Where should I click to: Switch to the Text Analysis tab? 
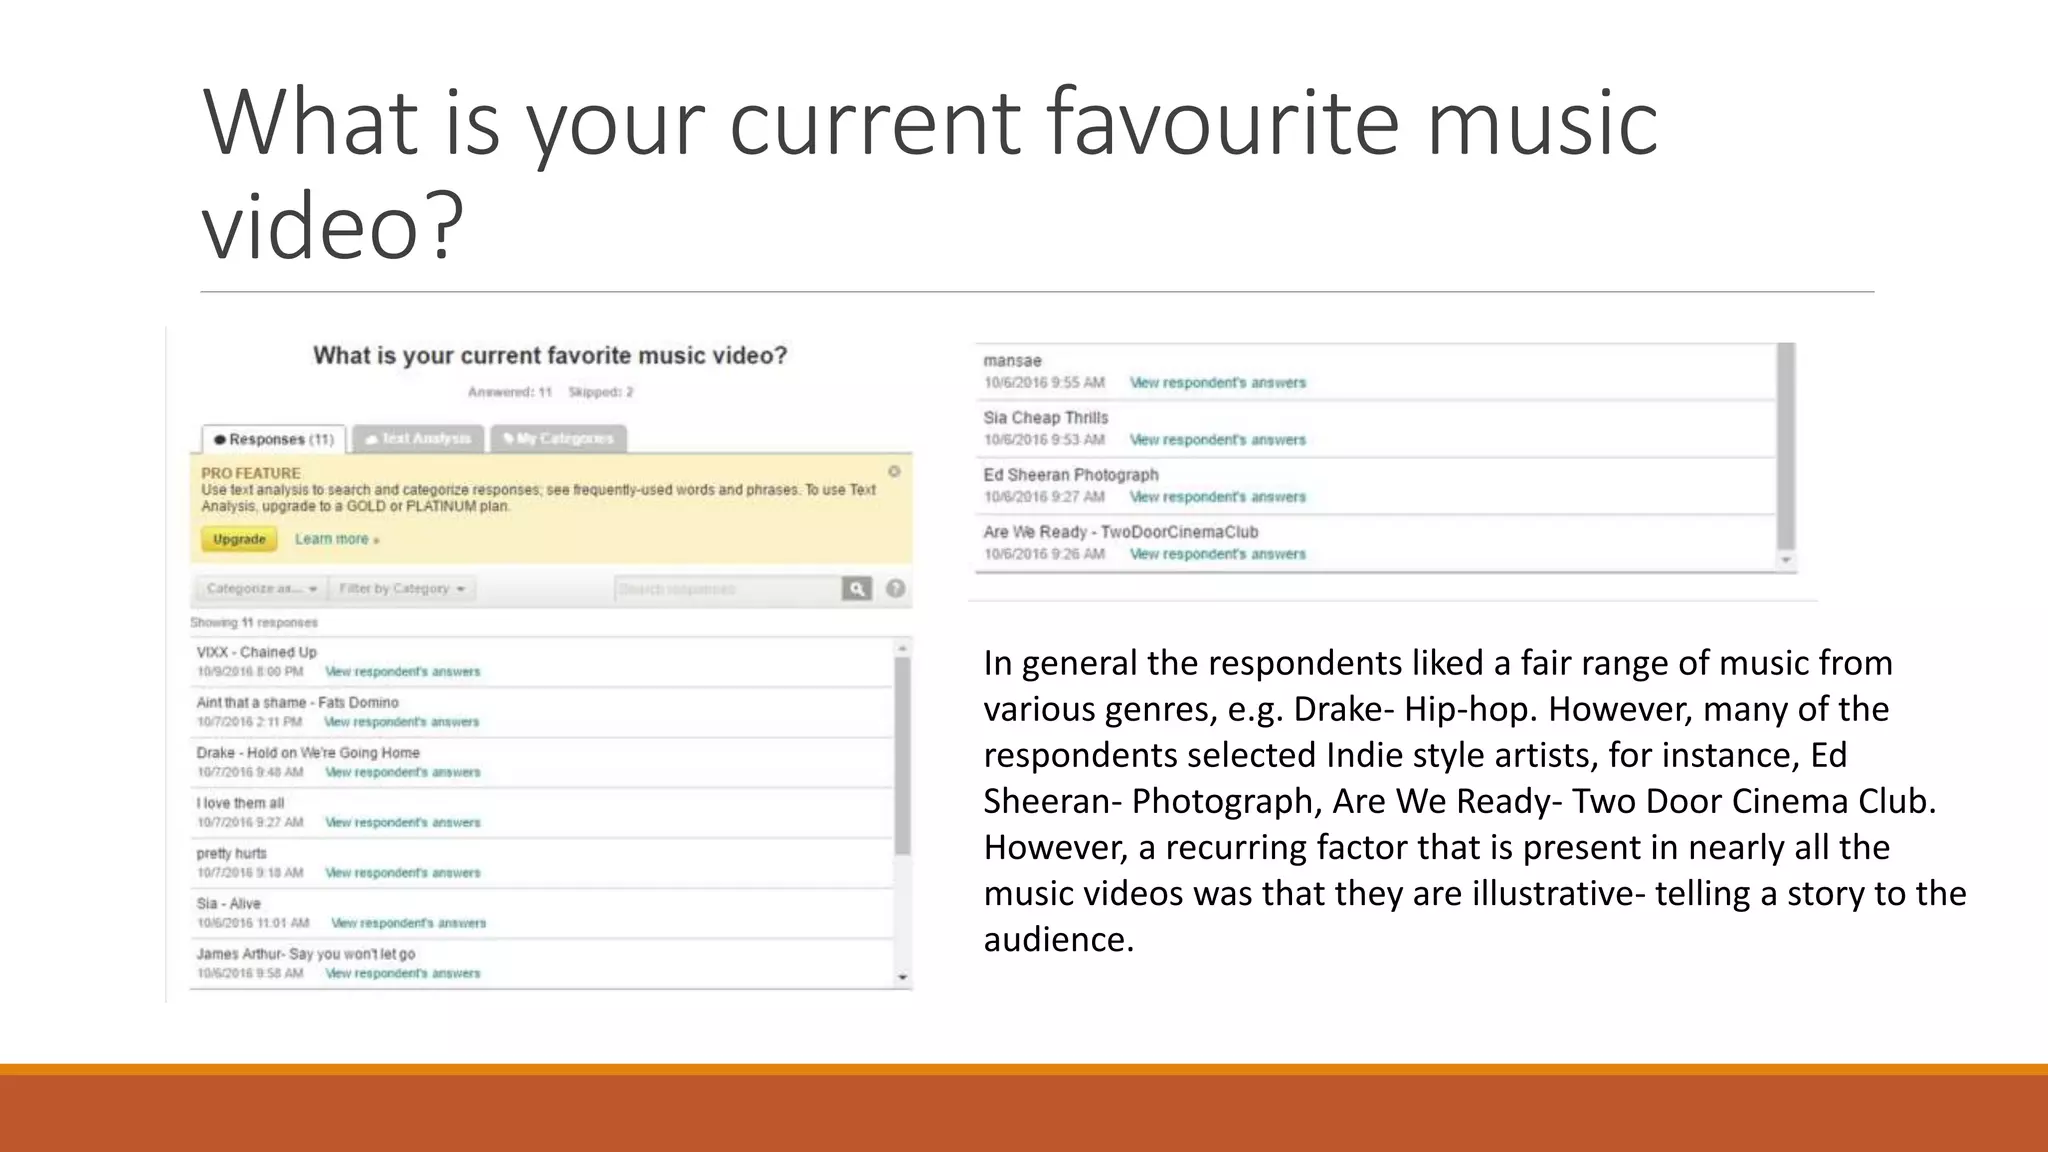click(x=418, y=439)
